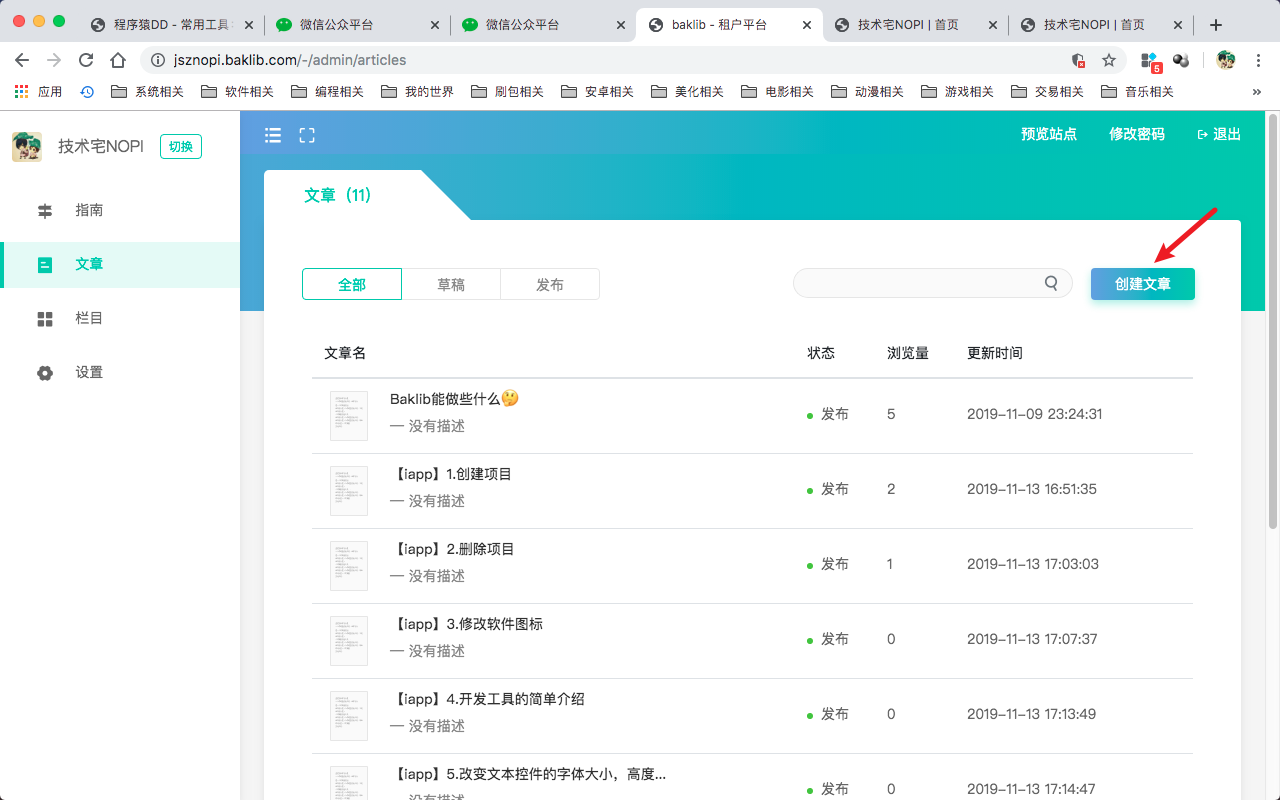Click the 创建文章 button
The height and width of the screenshot is (800, 1280).
[1143, 284]
